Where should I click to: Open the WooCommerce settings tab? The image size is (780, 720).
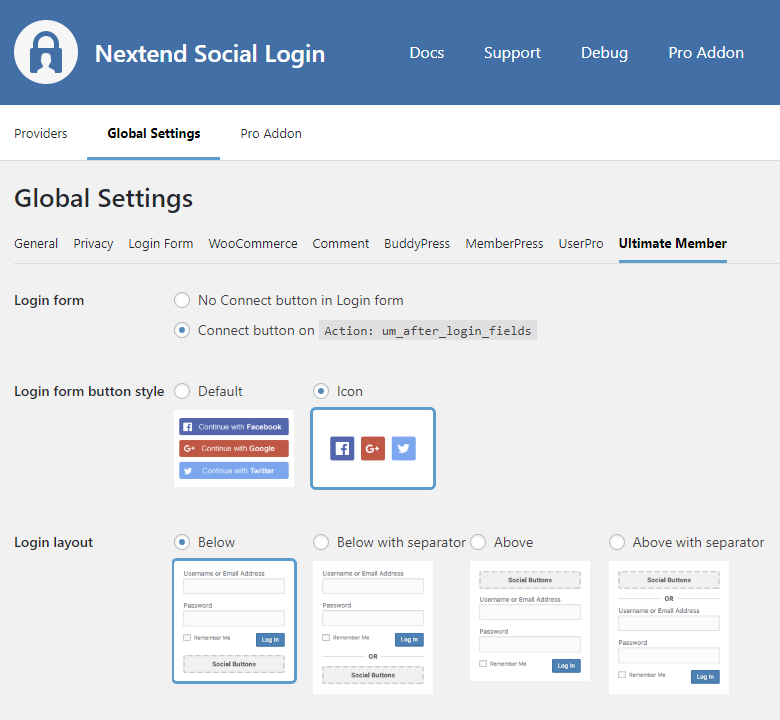tap(253, 243)
